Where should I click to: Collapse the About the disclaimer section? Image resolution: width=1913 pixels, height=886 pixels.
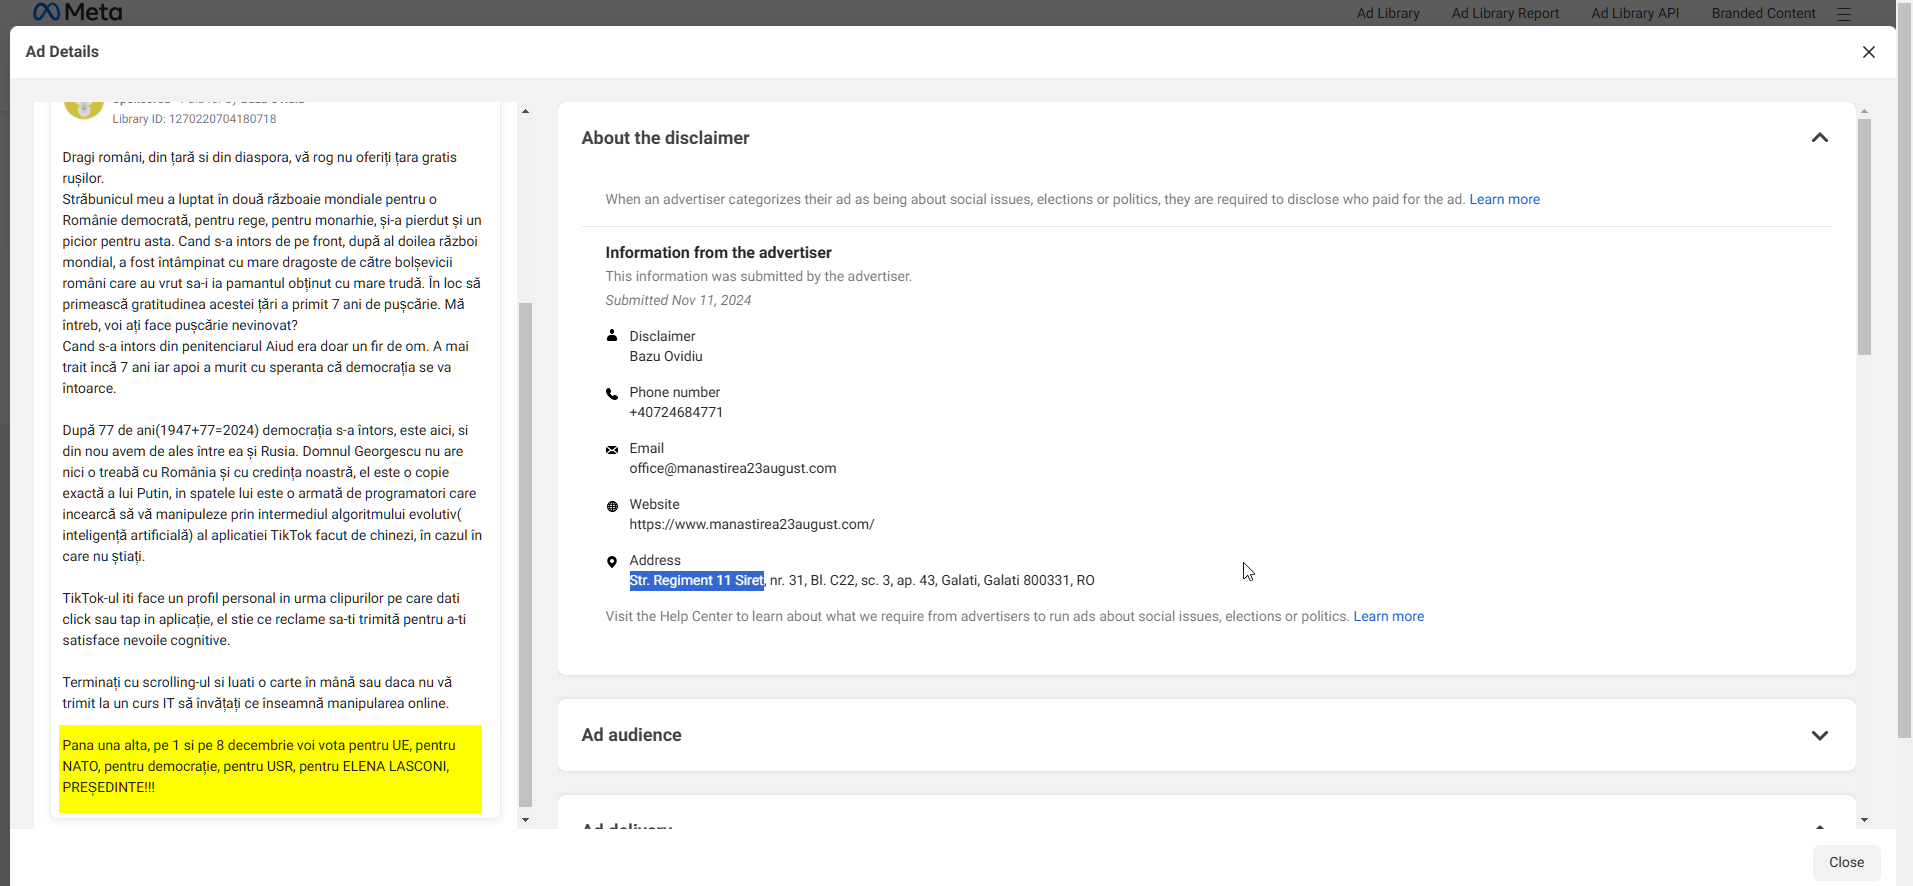[x=1819, y=138]
